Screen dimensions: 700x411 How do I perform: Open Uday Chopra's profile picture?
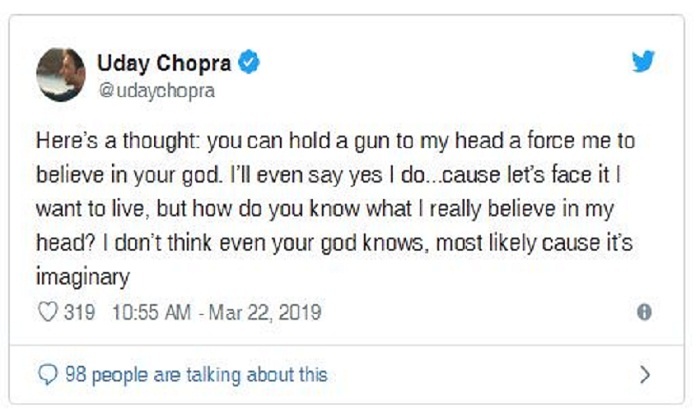pyautogui.click(x=61, y=73)
